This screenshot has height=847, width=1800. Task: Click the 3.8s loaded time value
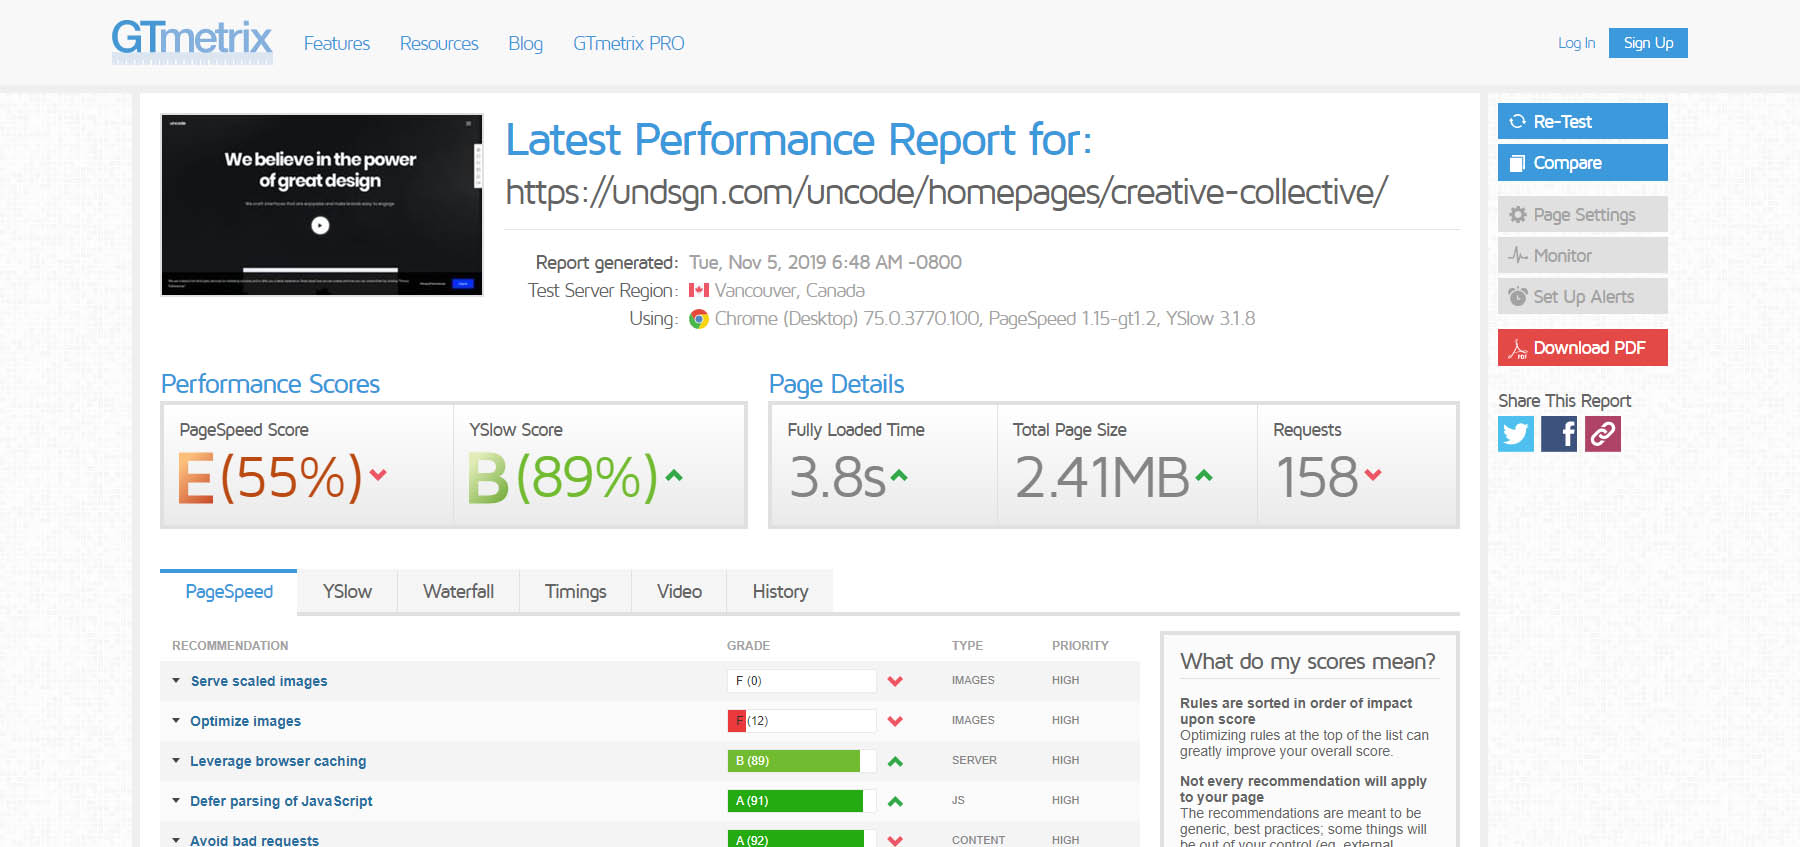[x=838, y=477]
